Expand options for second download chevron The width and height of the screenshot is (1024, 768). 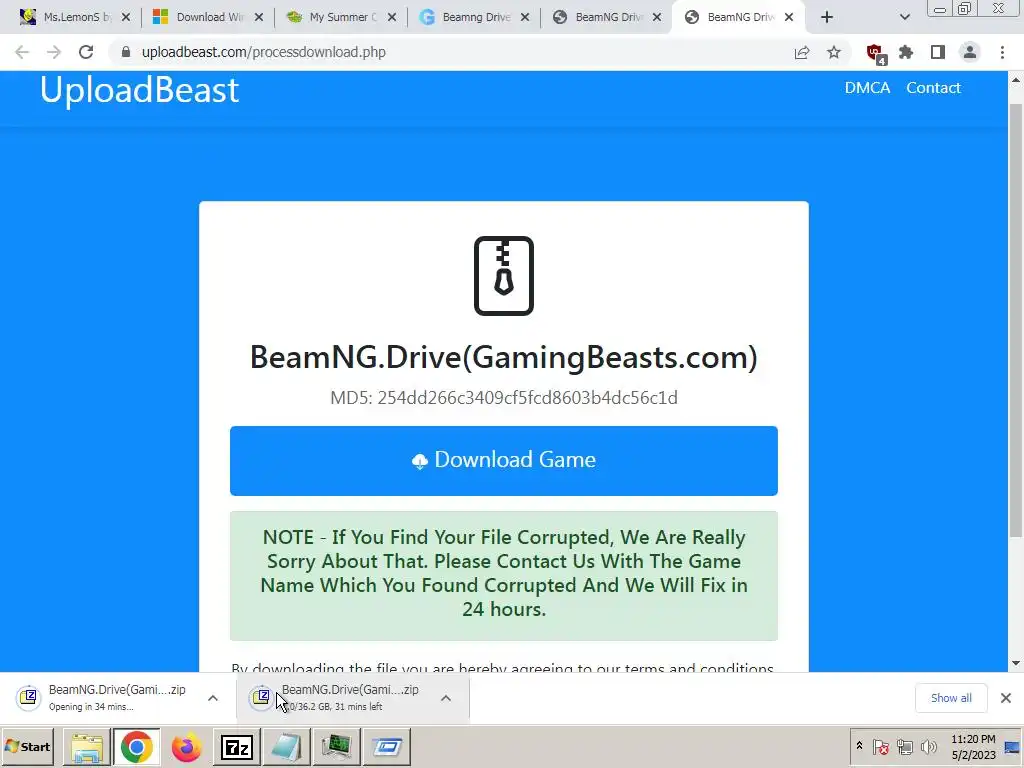446,698
